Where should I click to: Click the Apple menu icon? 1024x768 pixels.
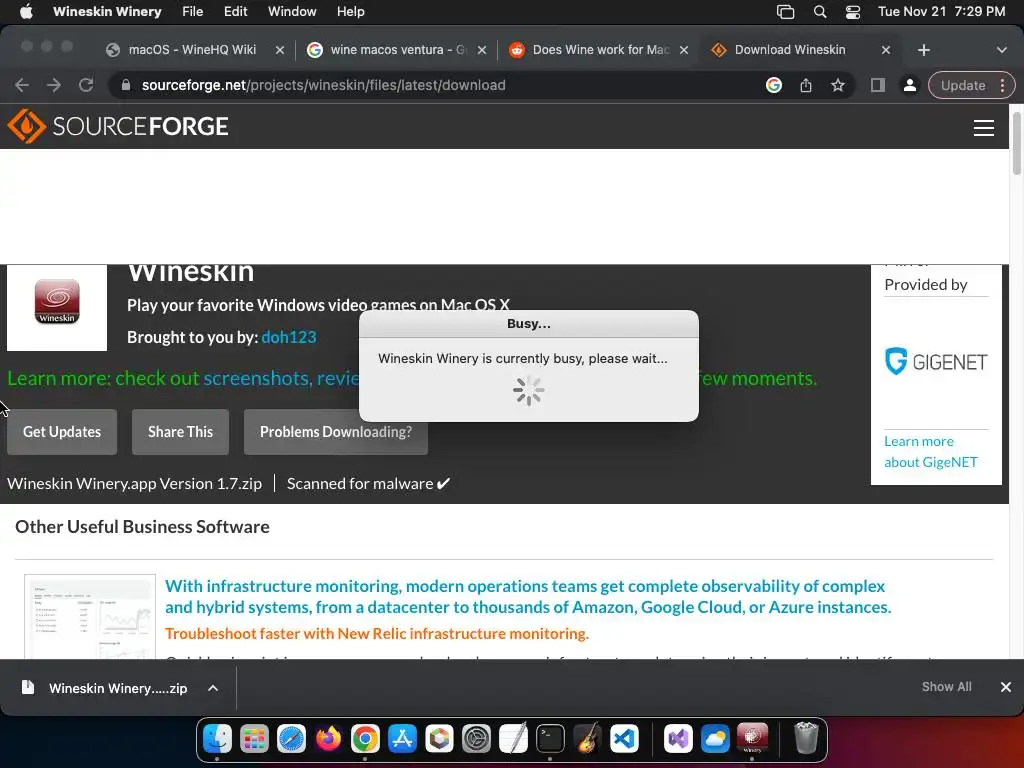pyautogui.click(x=26, y=11)
